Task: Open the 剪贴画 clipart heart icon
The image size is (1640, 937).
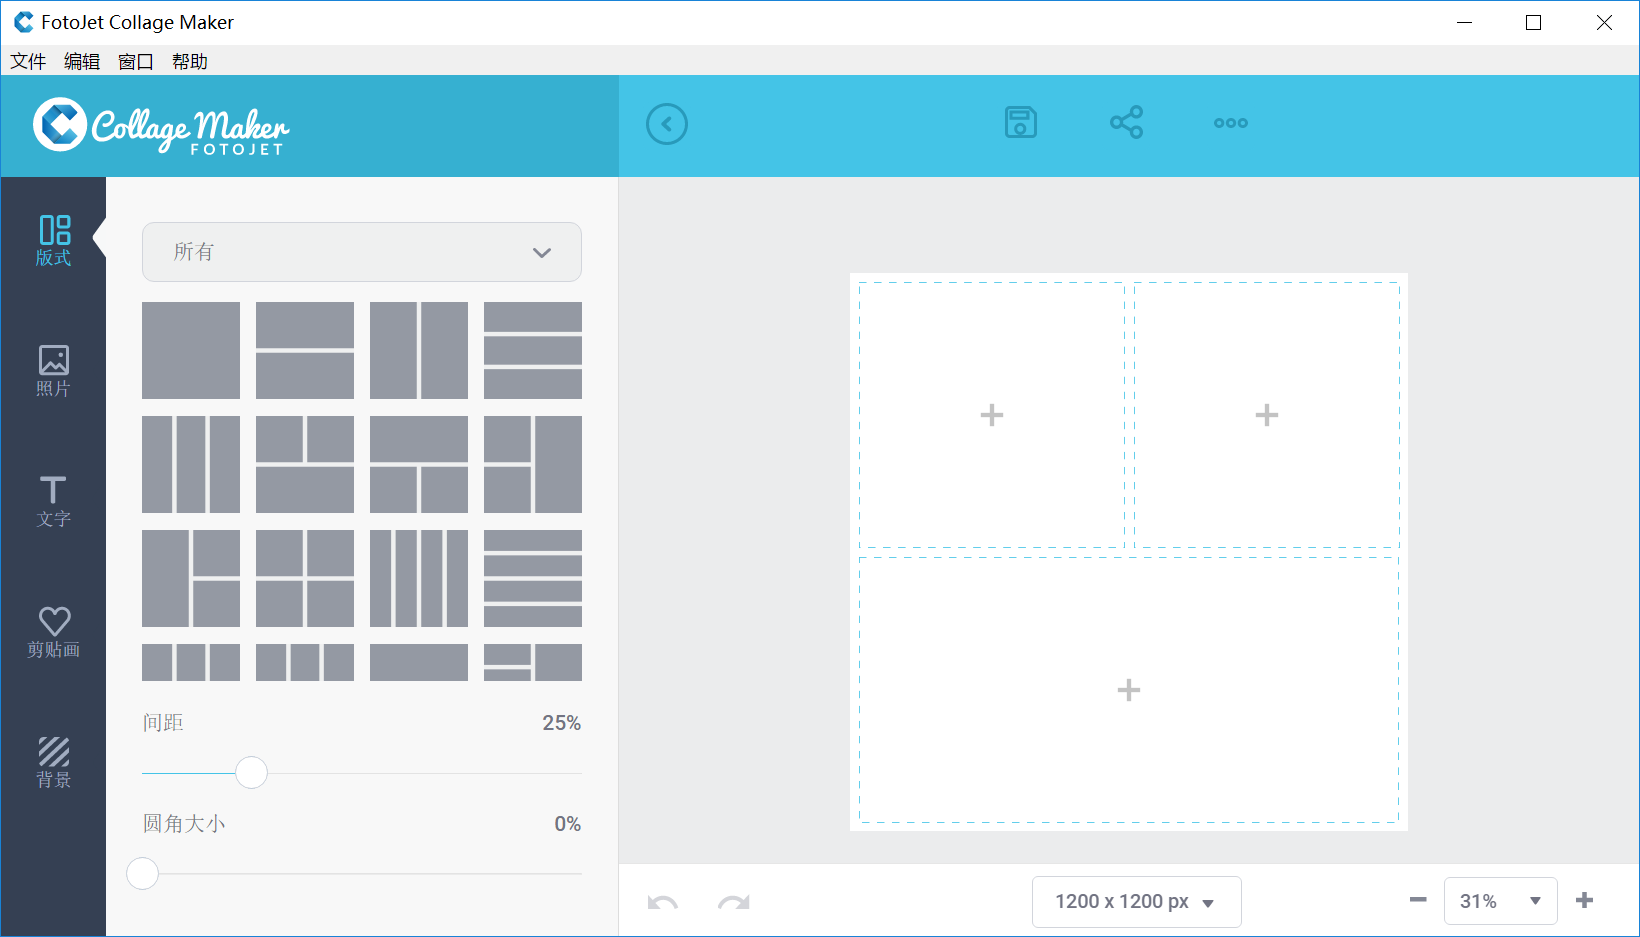Action: tap(54, 632)
